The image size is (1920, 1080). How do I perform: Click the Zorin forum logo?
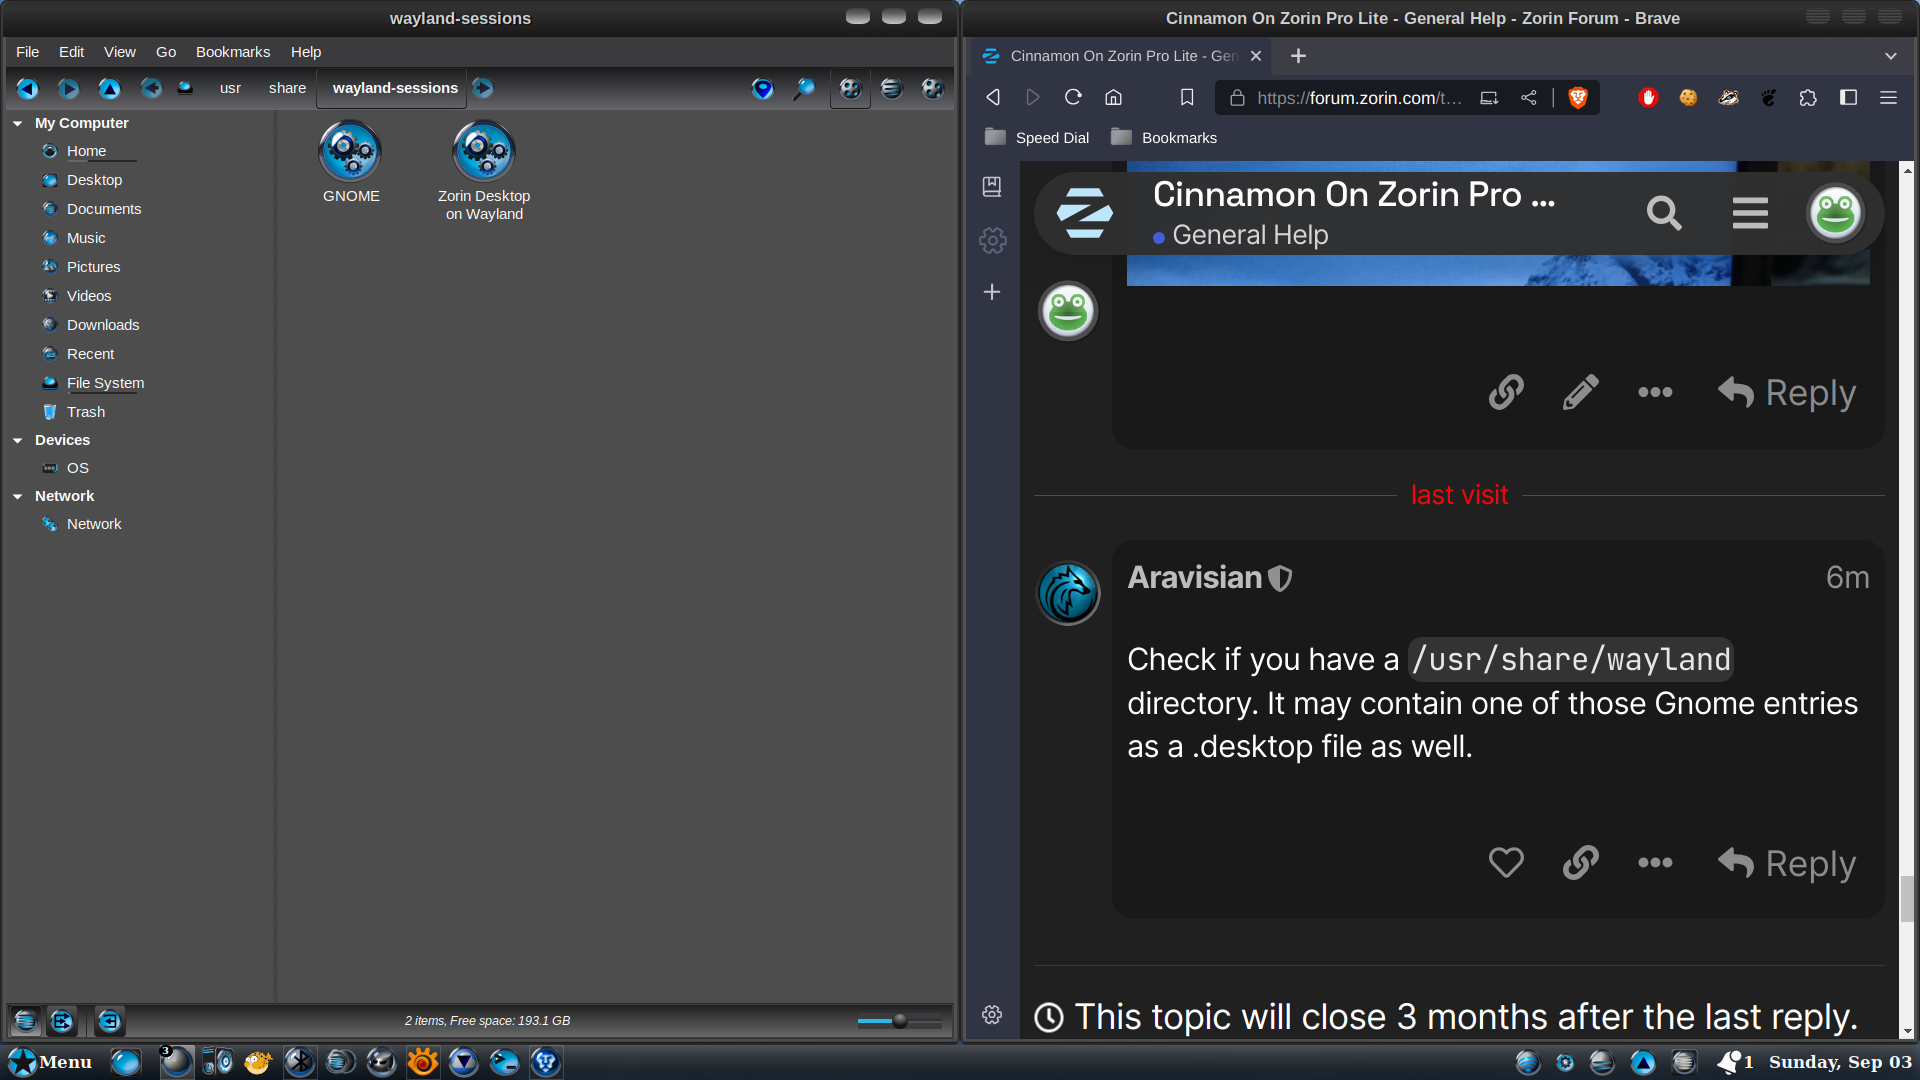[1084, 213]
